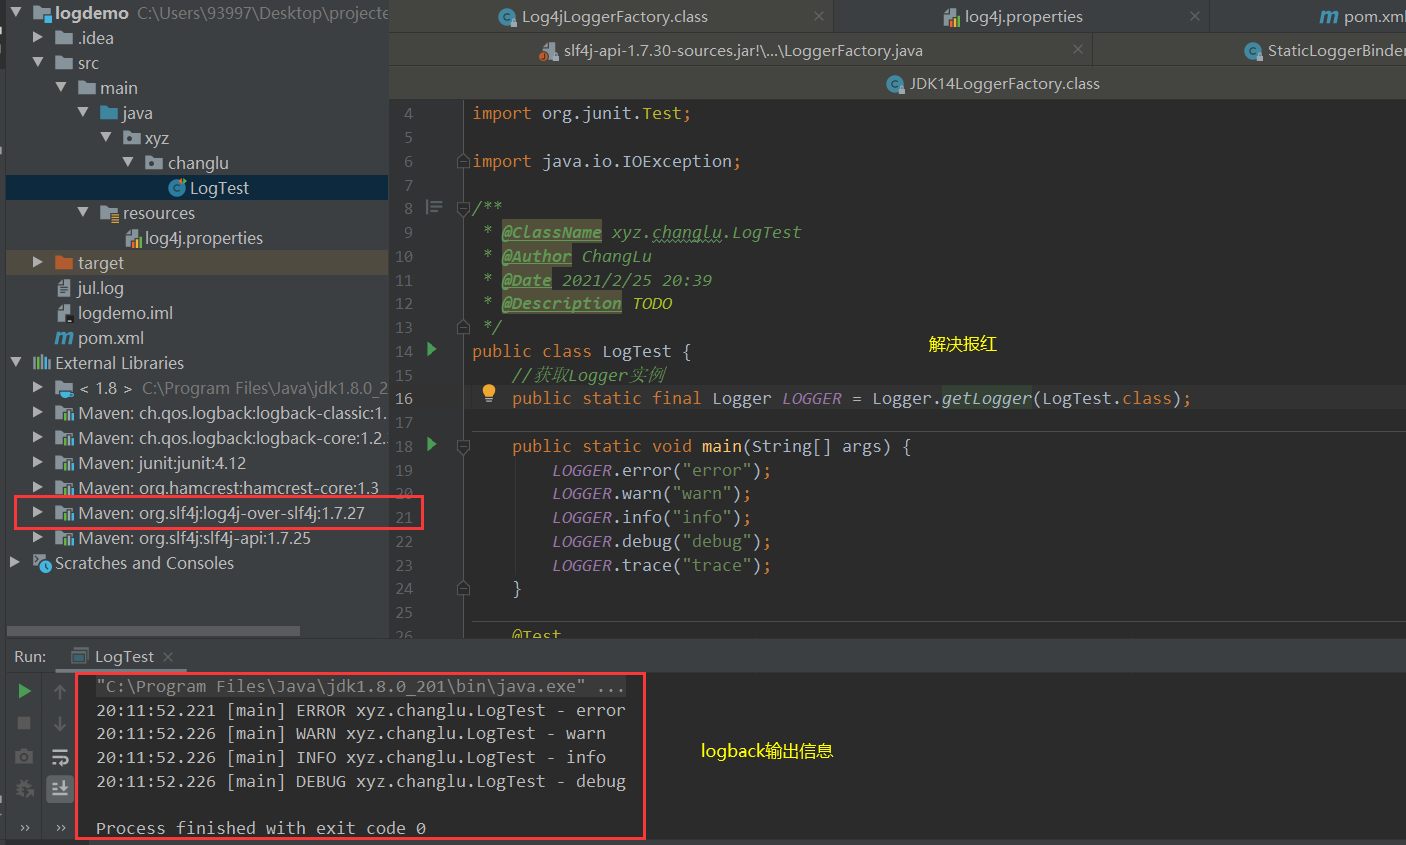Click the orange target folder icon

coord(64,263)
